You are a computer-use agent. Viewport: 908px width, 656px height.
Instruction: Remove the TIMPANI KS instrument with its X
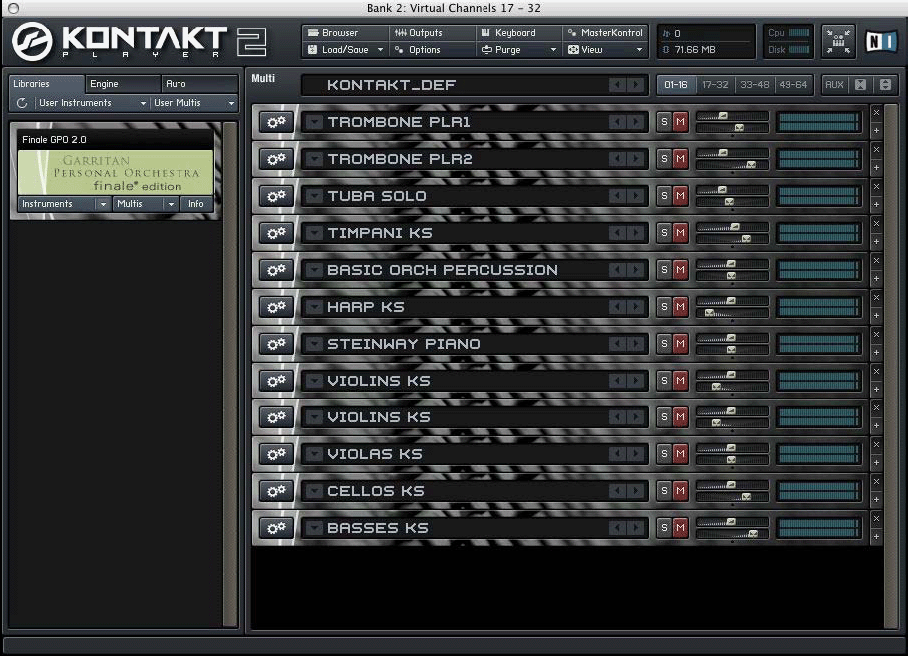click(876, 223)
